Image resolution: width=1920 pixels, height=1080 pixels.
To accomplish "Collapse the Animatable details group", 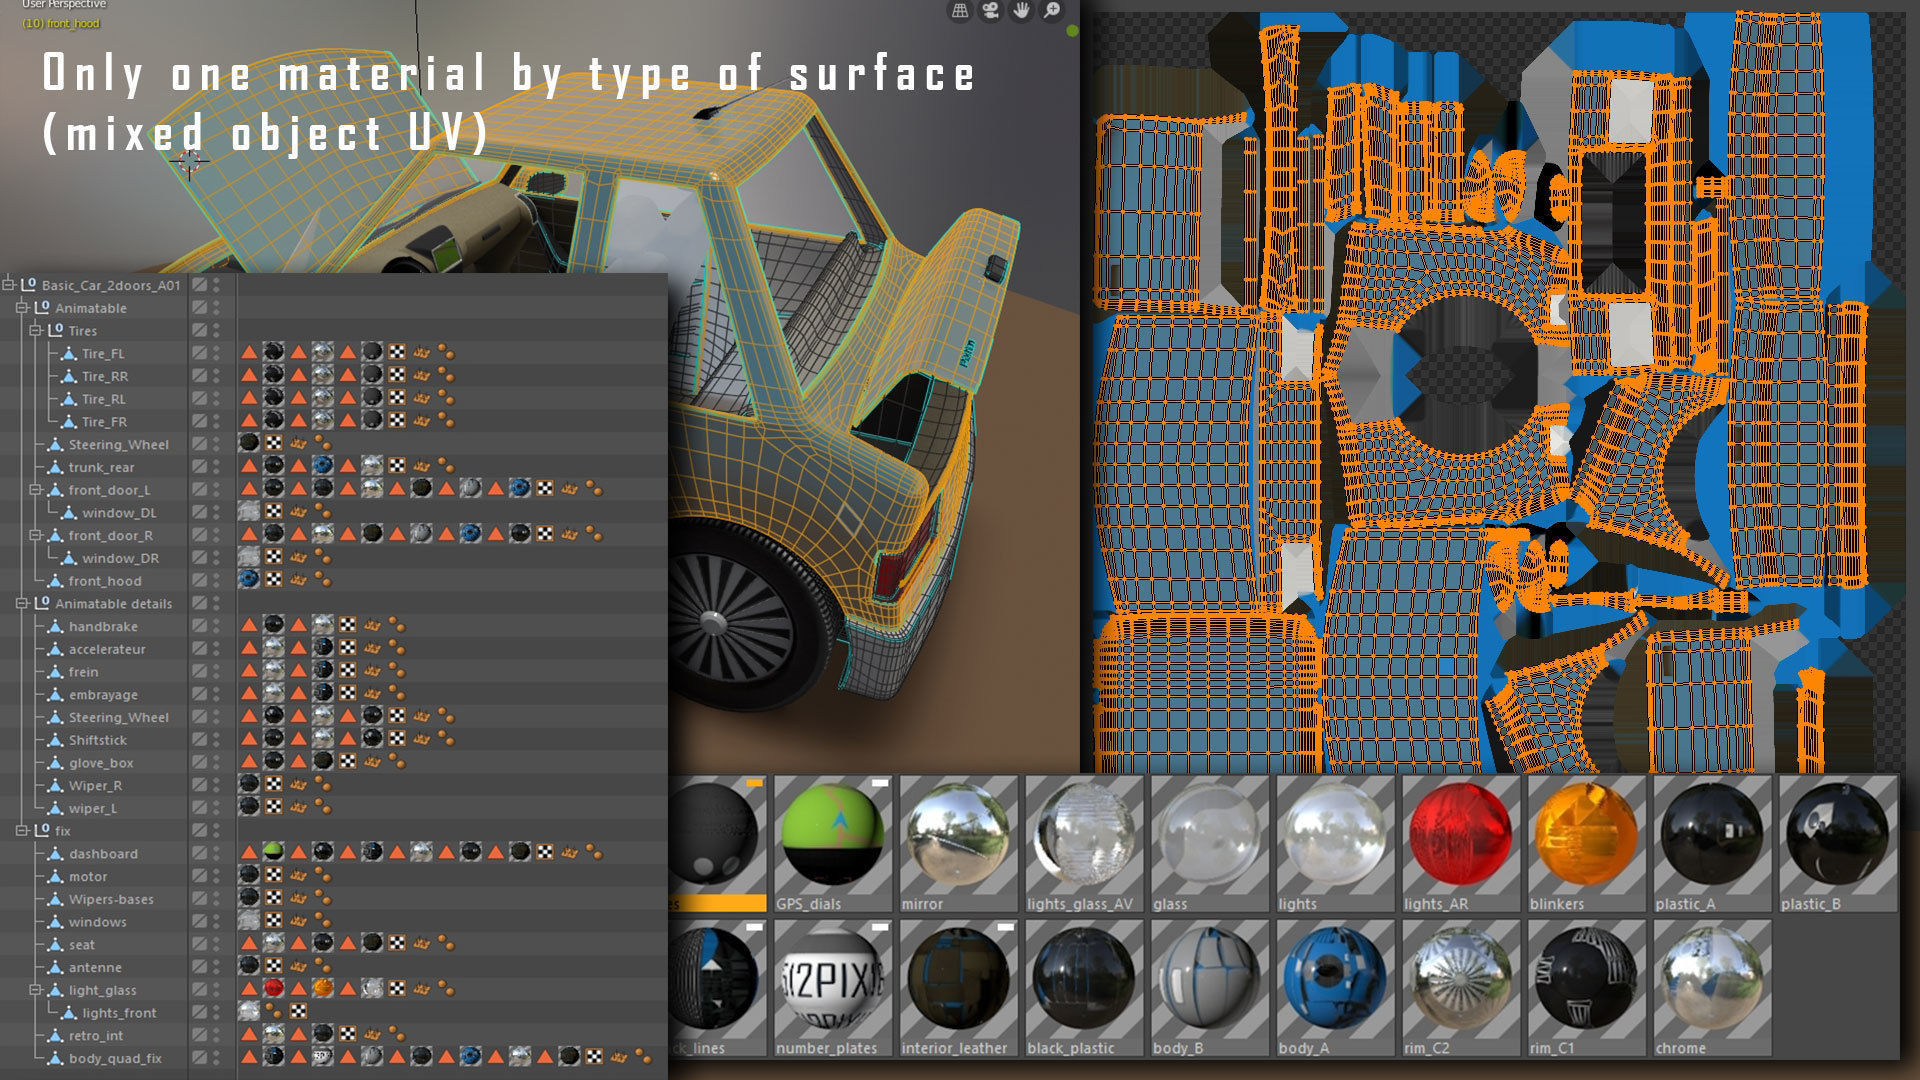I will [22, 603].
